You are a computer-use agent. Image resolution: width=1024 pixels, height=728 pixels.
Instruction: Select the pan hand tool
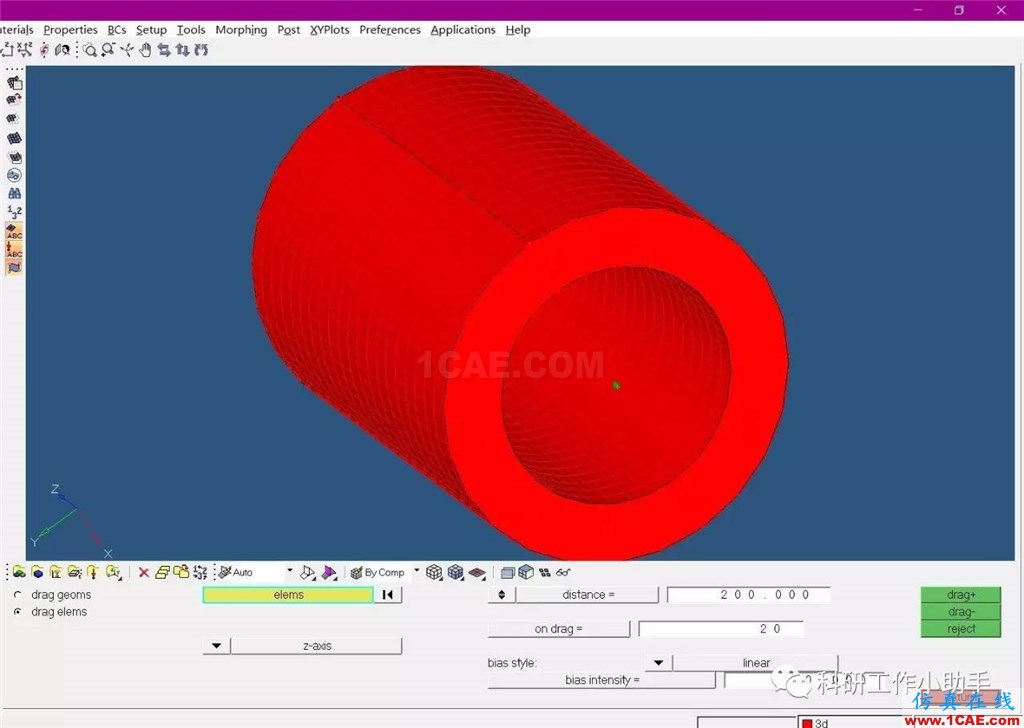[x=145, y=50]
